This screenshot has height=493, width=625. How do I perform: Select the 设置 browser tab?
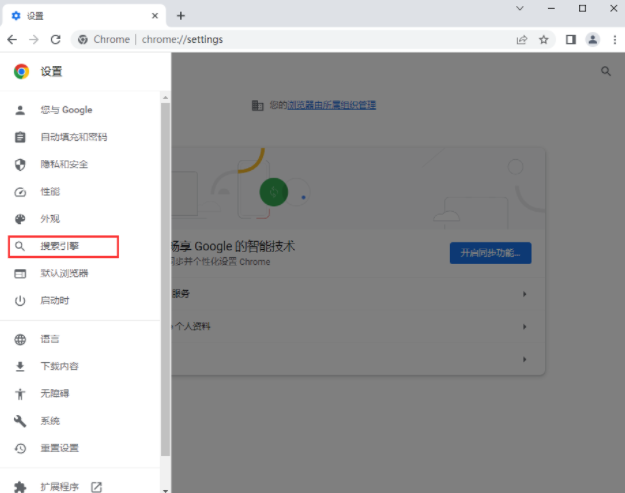(x=84, y=16)
